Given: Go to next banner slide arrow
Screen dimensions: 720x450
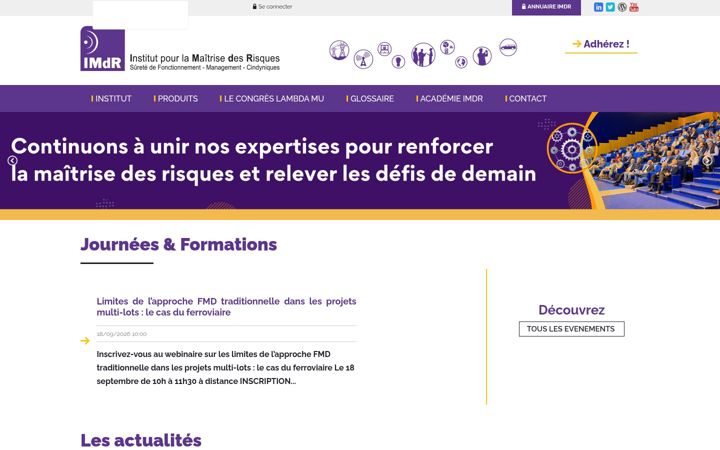Looking at the screenshot, I should [707, 160].
